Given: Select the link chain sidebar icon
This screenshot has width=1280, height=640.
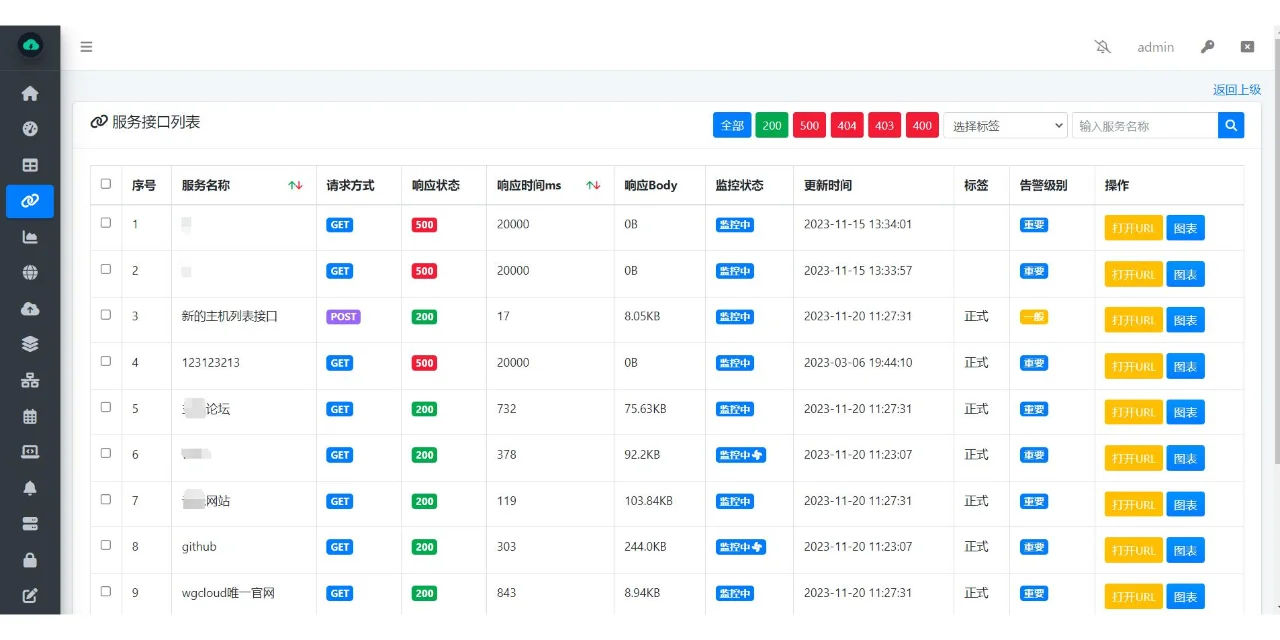Looking at the screenshot, I should 30,201.
